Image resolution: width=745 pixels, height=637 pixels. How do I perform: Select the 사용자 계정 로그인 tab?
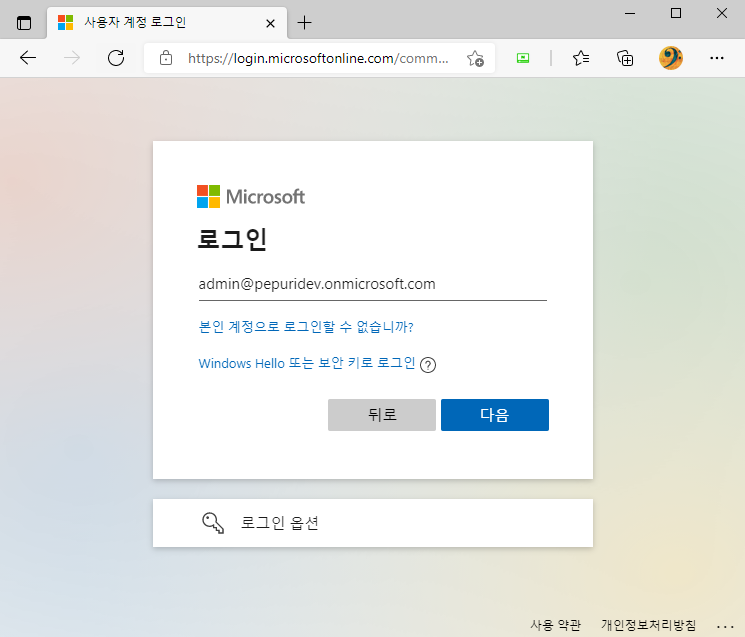(x=167, y=22)
